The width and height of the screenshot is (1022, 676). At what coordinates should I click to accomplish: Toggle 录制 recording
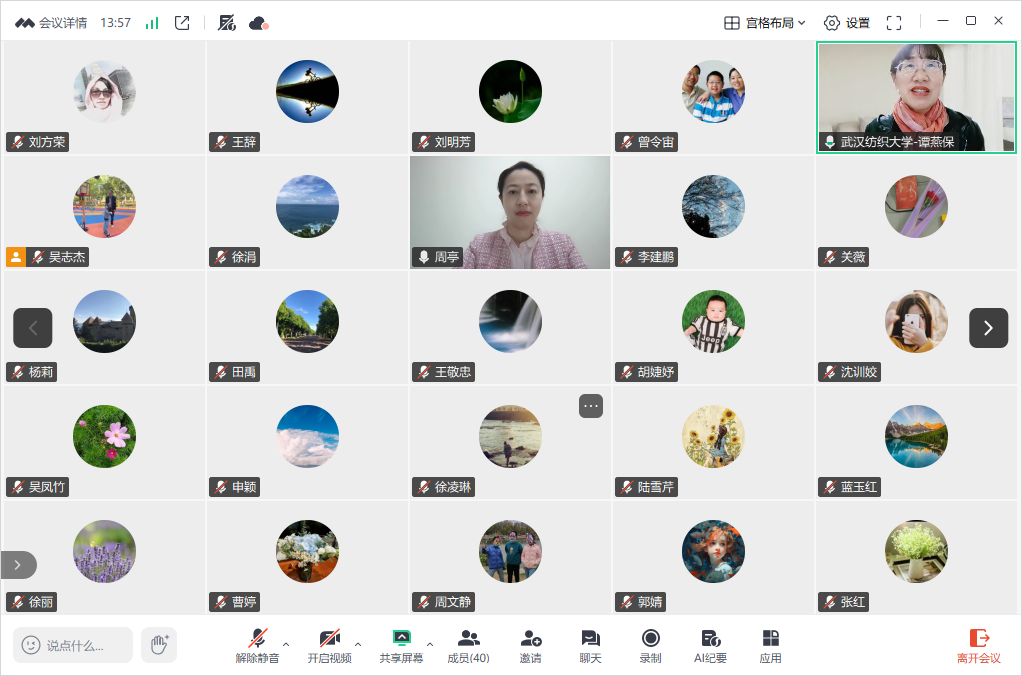click(x=650, y=645)
